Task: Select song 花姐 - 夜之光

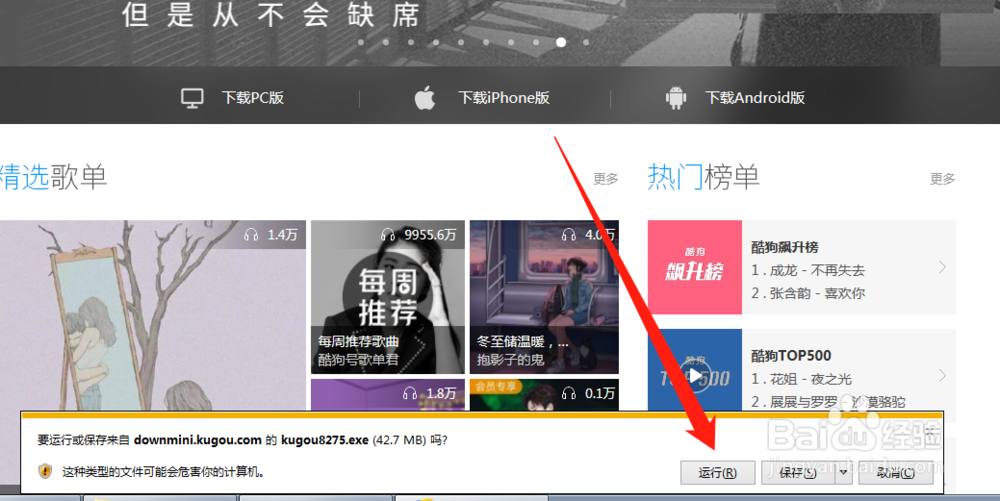Action: tap(801, 379)
